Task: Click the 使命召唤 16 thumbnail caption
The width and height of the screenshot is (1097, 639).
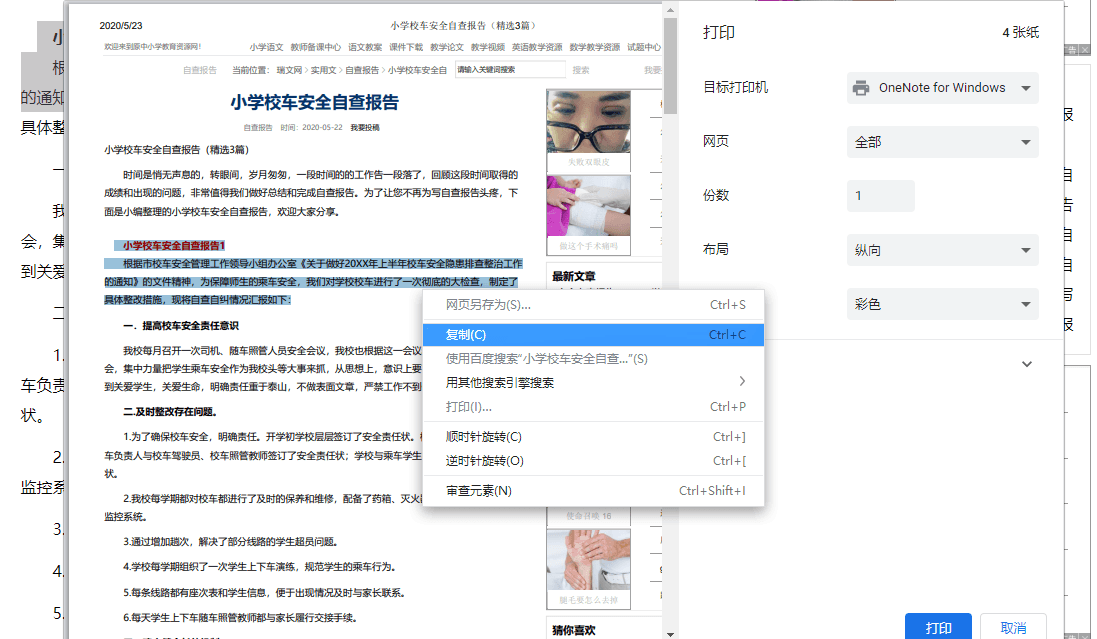Action: (x=588, y=516)
